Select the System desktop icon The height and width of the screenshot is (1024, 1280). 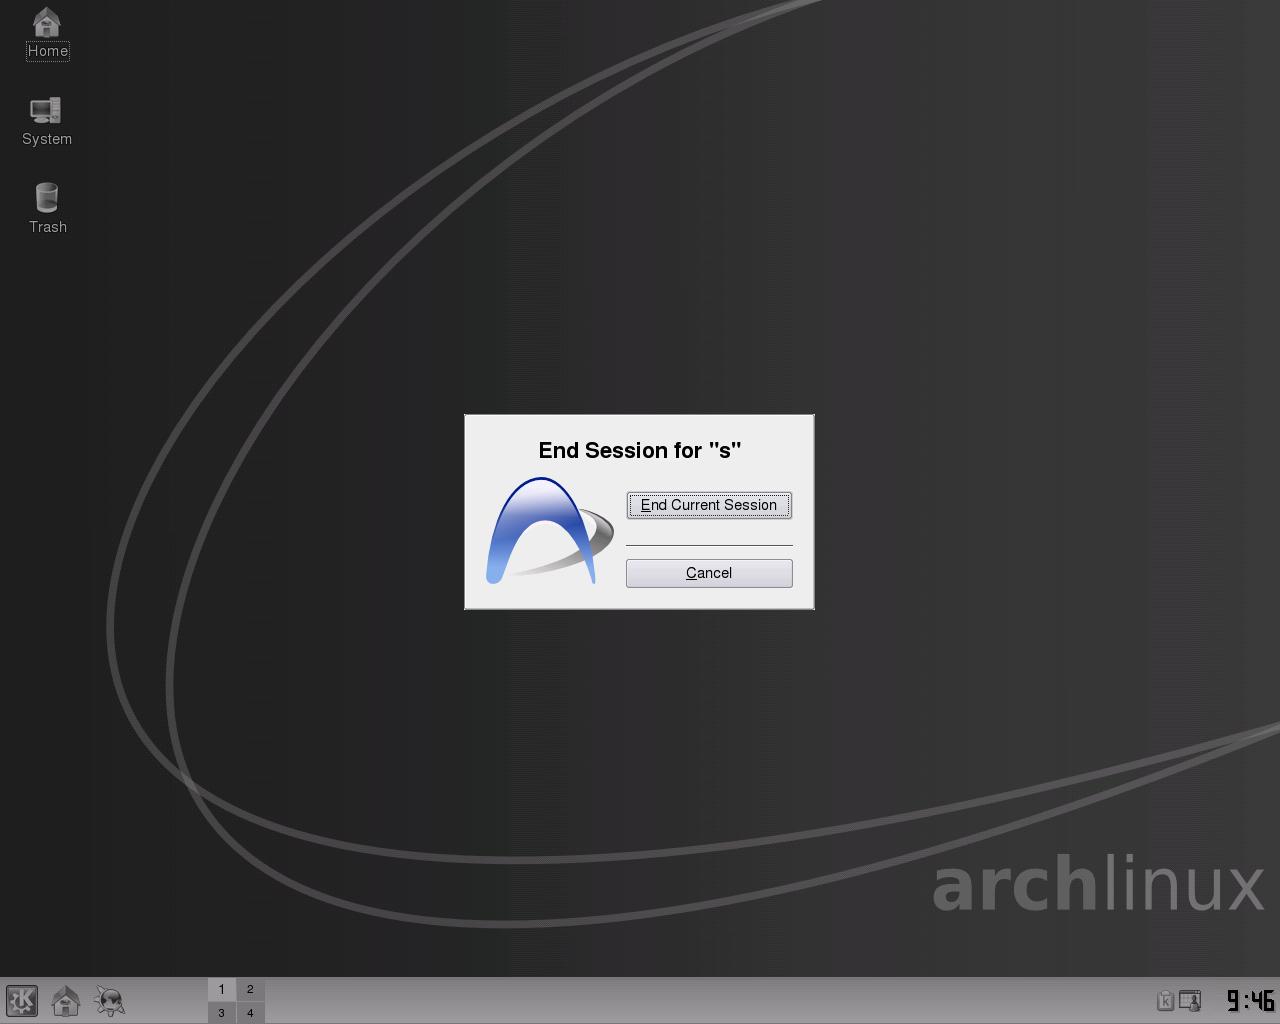47,122
